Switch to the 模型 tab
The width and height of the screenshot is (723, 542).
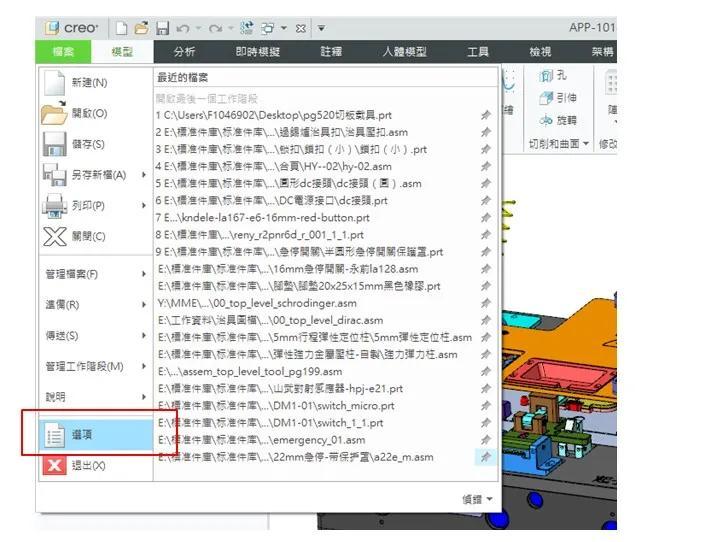[x=122, y=52]
